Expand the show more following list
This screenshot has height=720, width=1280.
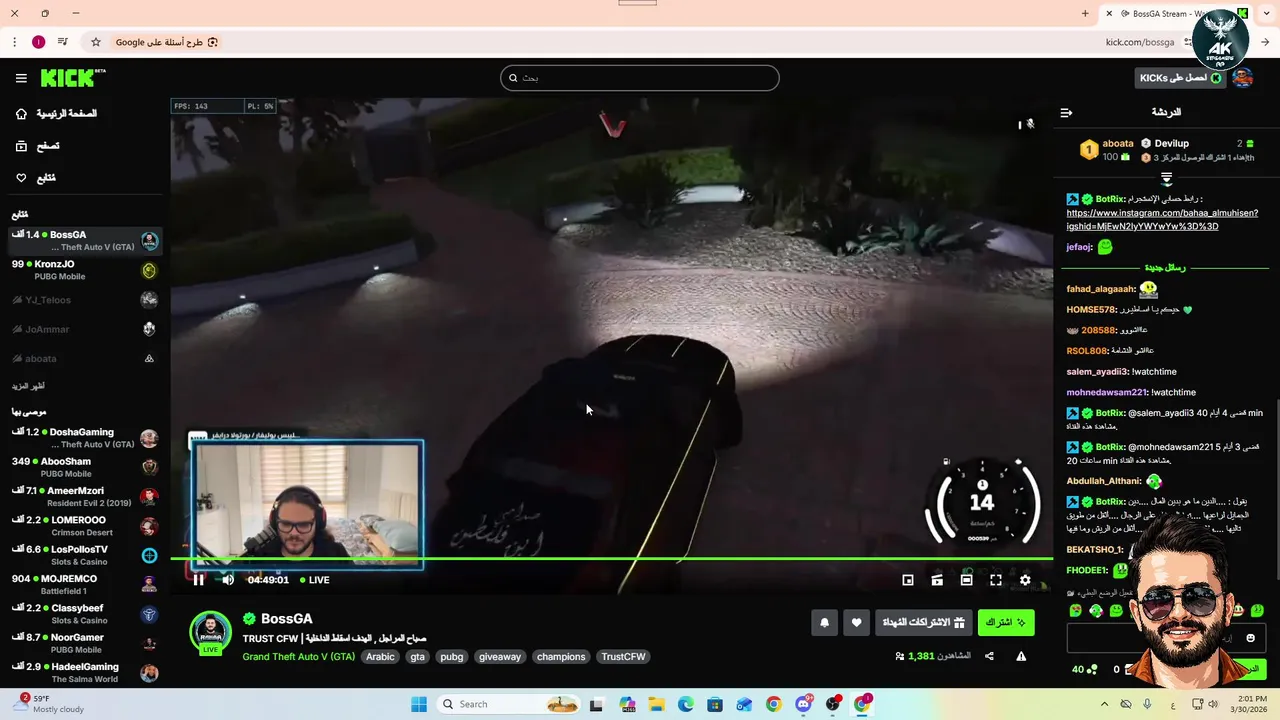pos(28,386)
